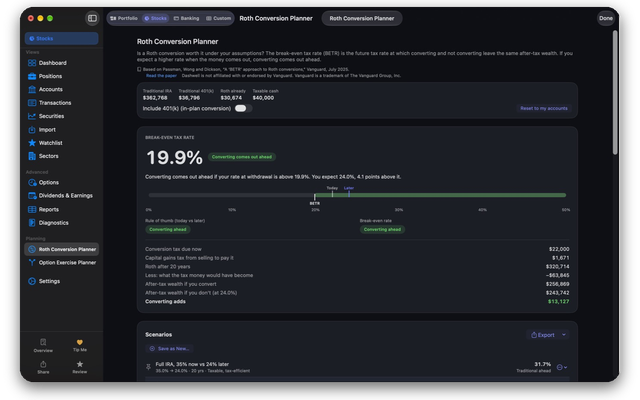The image size is (640, 400).
Task: Click the Later marker on the rate bar
Action: pyautogui.click(x=349, y=191)
